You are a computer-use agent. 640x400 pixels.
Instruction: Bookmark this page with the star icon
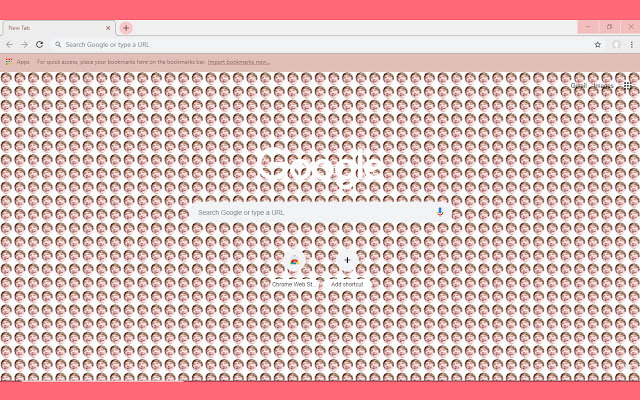pyautogui.click(x=598, y=44)
